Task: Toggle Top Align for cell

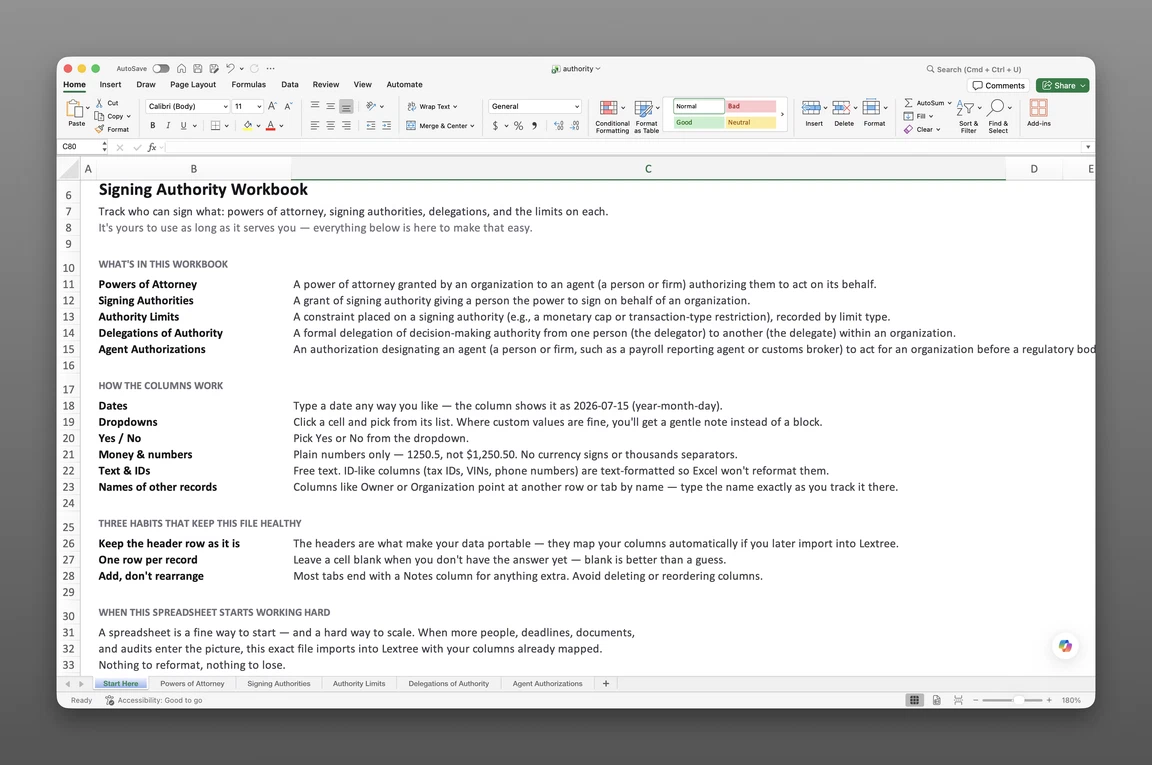Action: (314, 106)
